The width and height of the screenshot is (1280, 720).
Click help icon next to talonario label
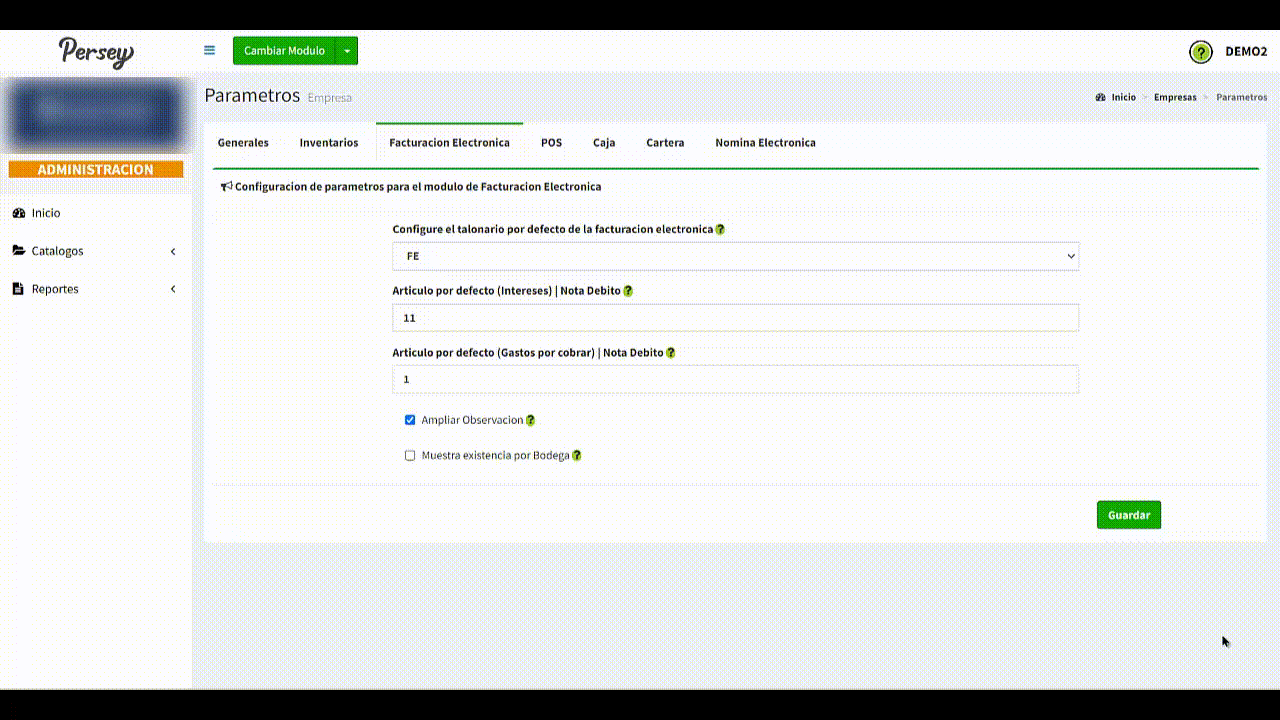tap(720, 229)
